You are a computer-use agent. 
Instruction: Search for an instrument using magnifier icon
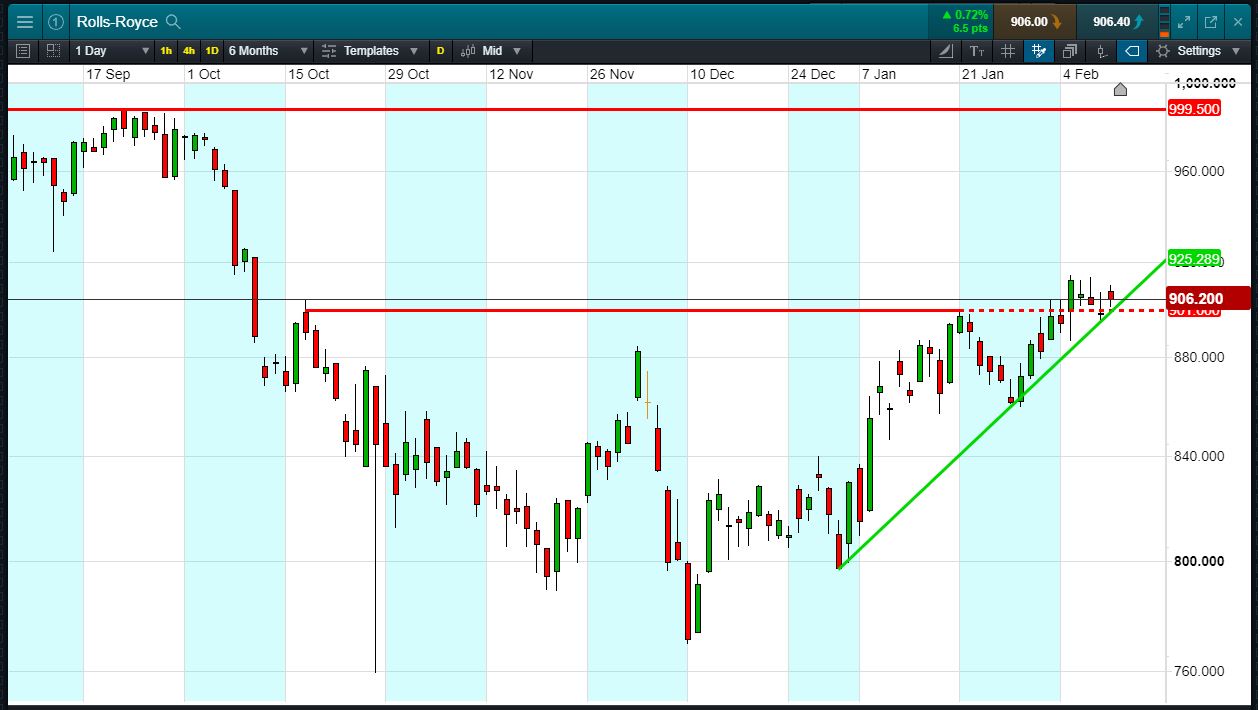coord(174,21)
